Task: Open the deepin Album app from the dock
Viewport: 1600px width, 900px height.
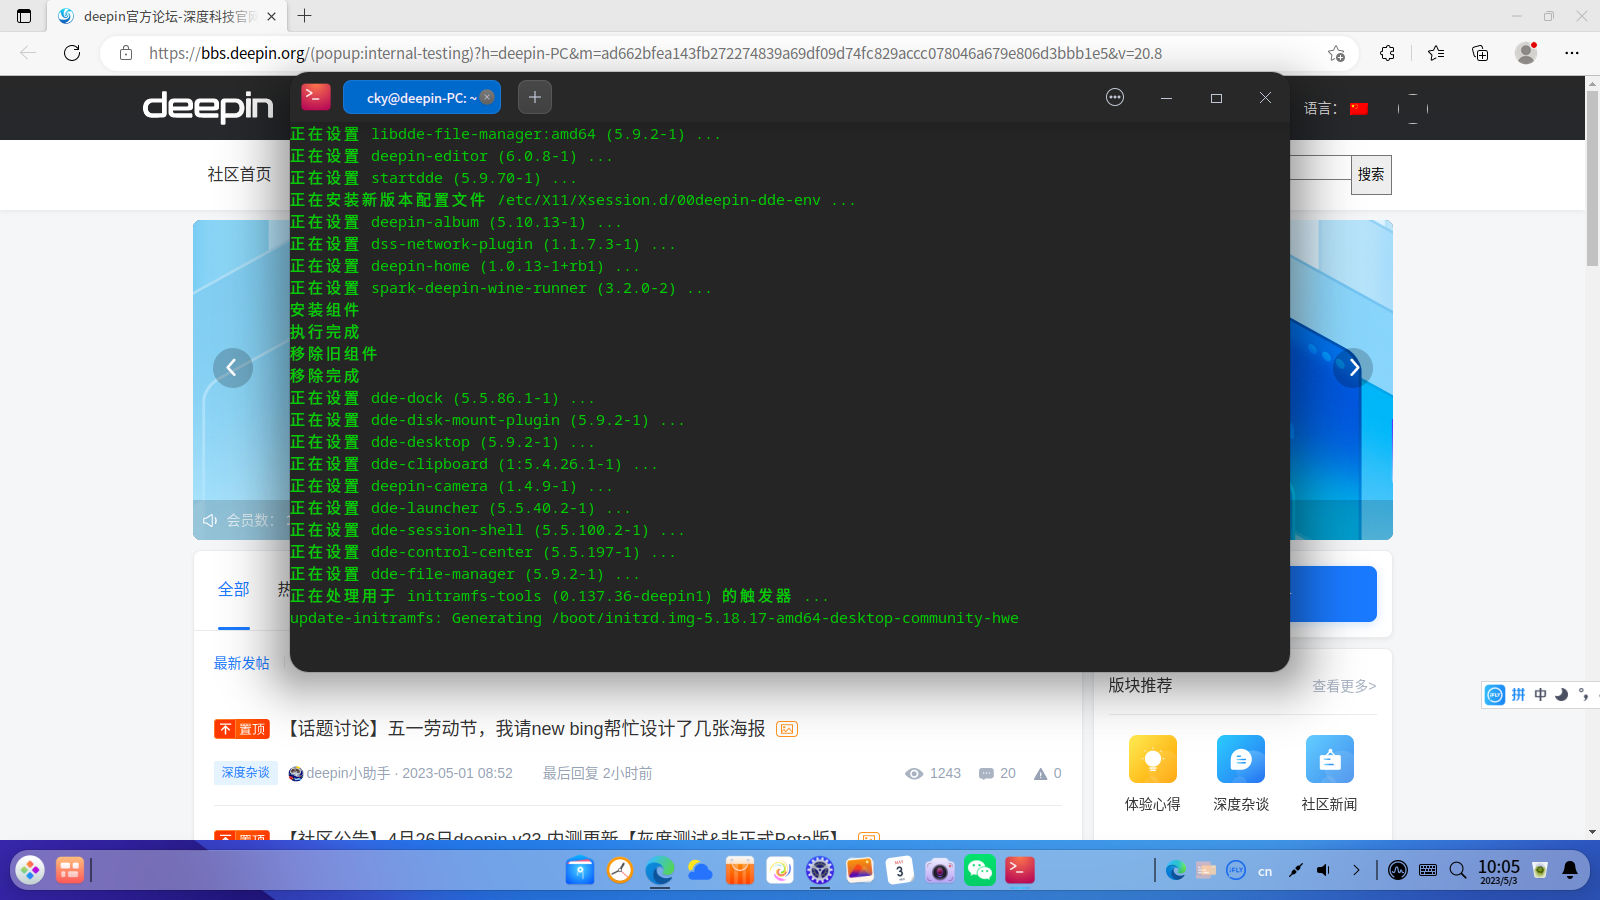Action: coord(860,870)
